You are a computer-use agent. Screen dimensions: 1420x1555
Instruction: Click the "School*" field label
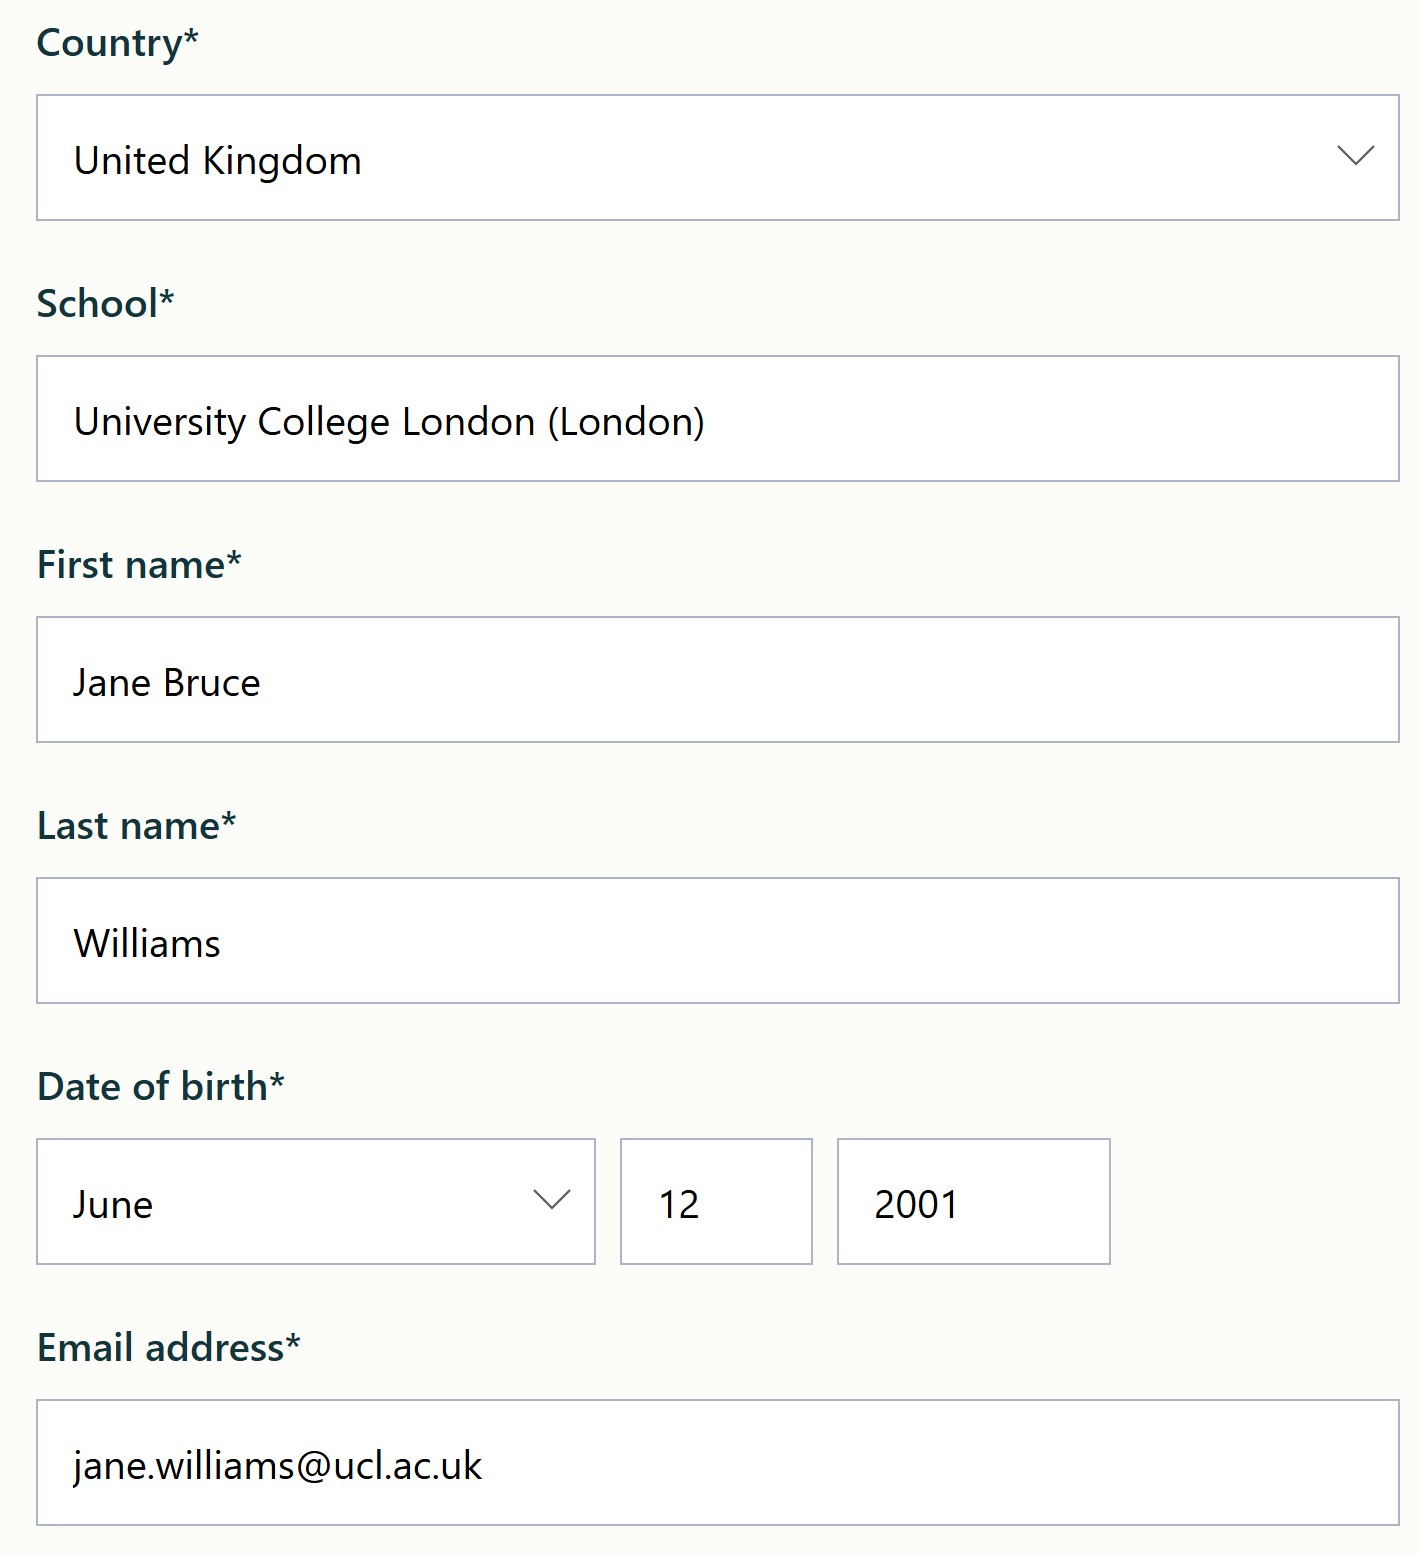(105, 304)
